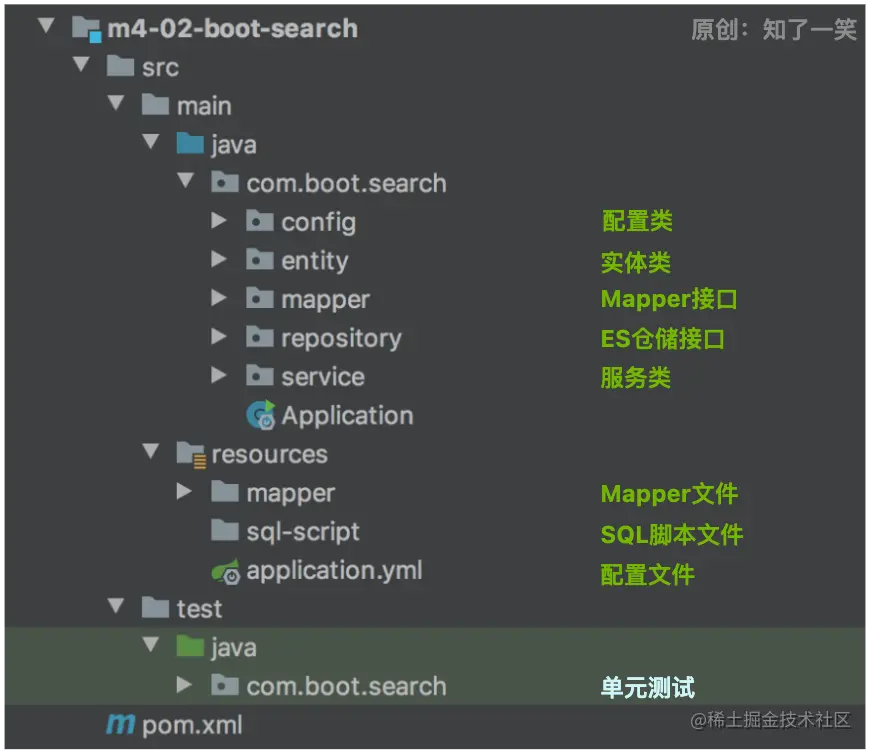Open the pom.xml file
This screenshot has width=874, height=753.
tap(192, 726)
